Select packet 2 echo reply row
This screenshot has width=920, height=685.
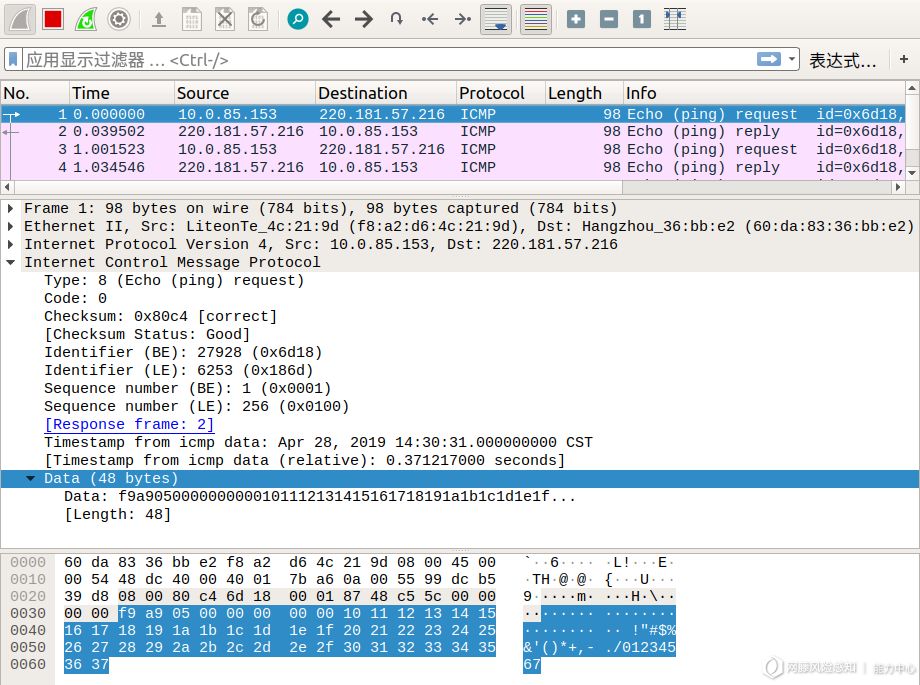(452, 131)
